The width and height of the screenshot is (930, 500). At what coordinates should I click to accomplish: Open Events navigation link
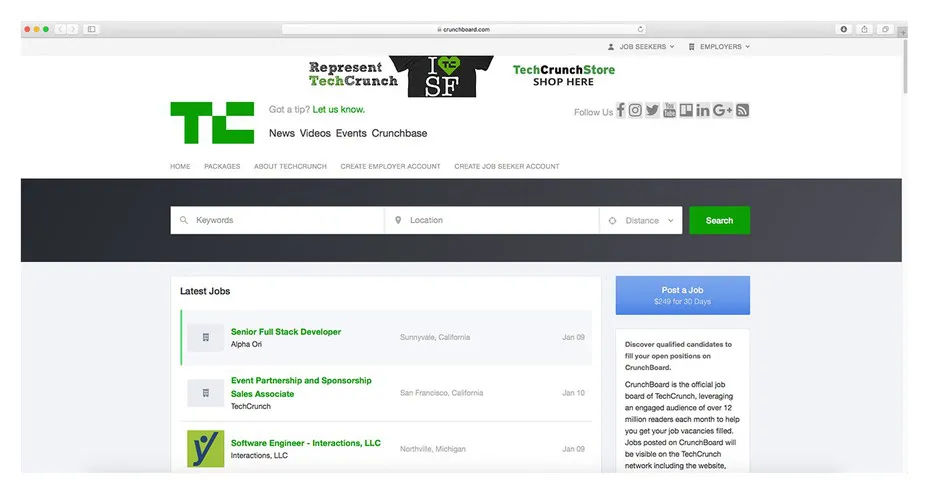tap(351, 133)
